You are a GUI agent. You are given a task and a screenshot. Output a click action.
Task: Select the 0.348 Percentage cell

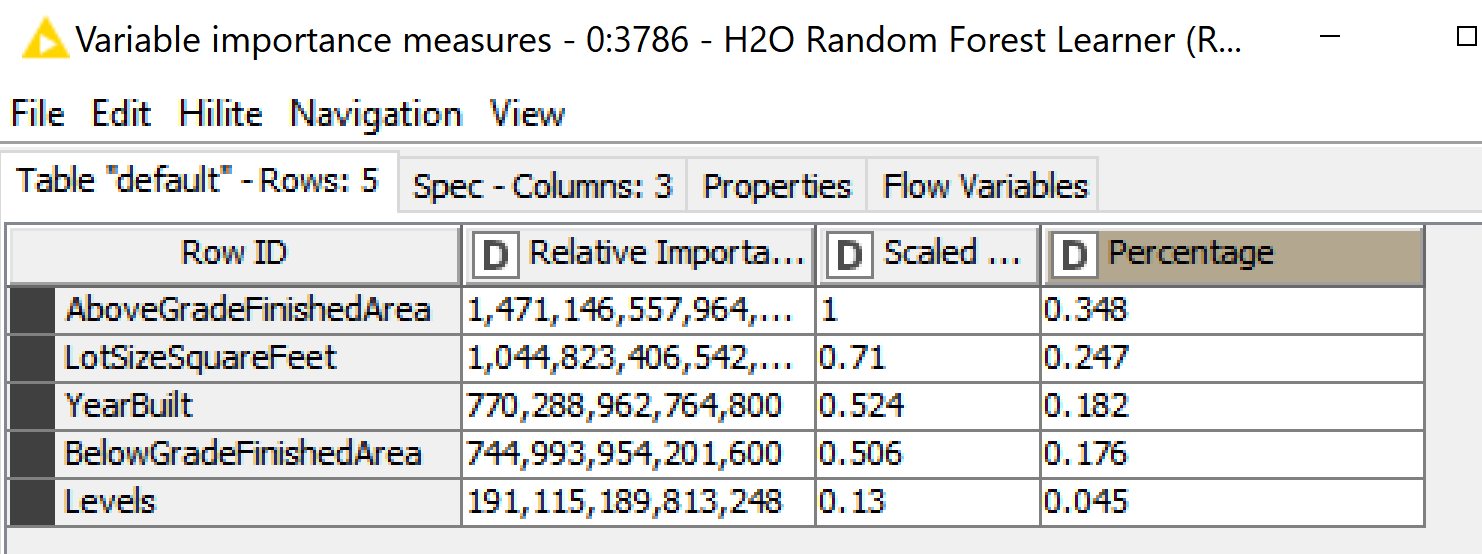coord(1232,310)
